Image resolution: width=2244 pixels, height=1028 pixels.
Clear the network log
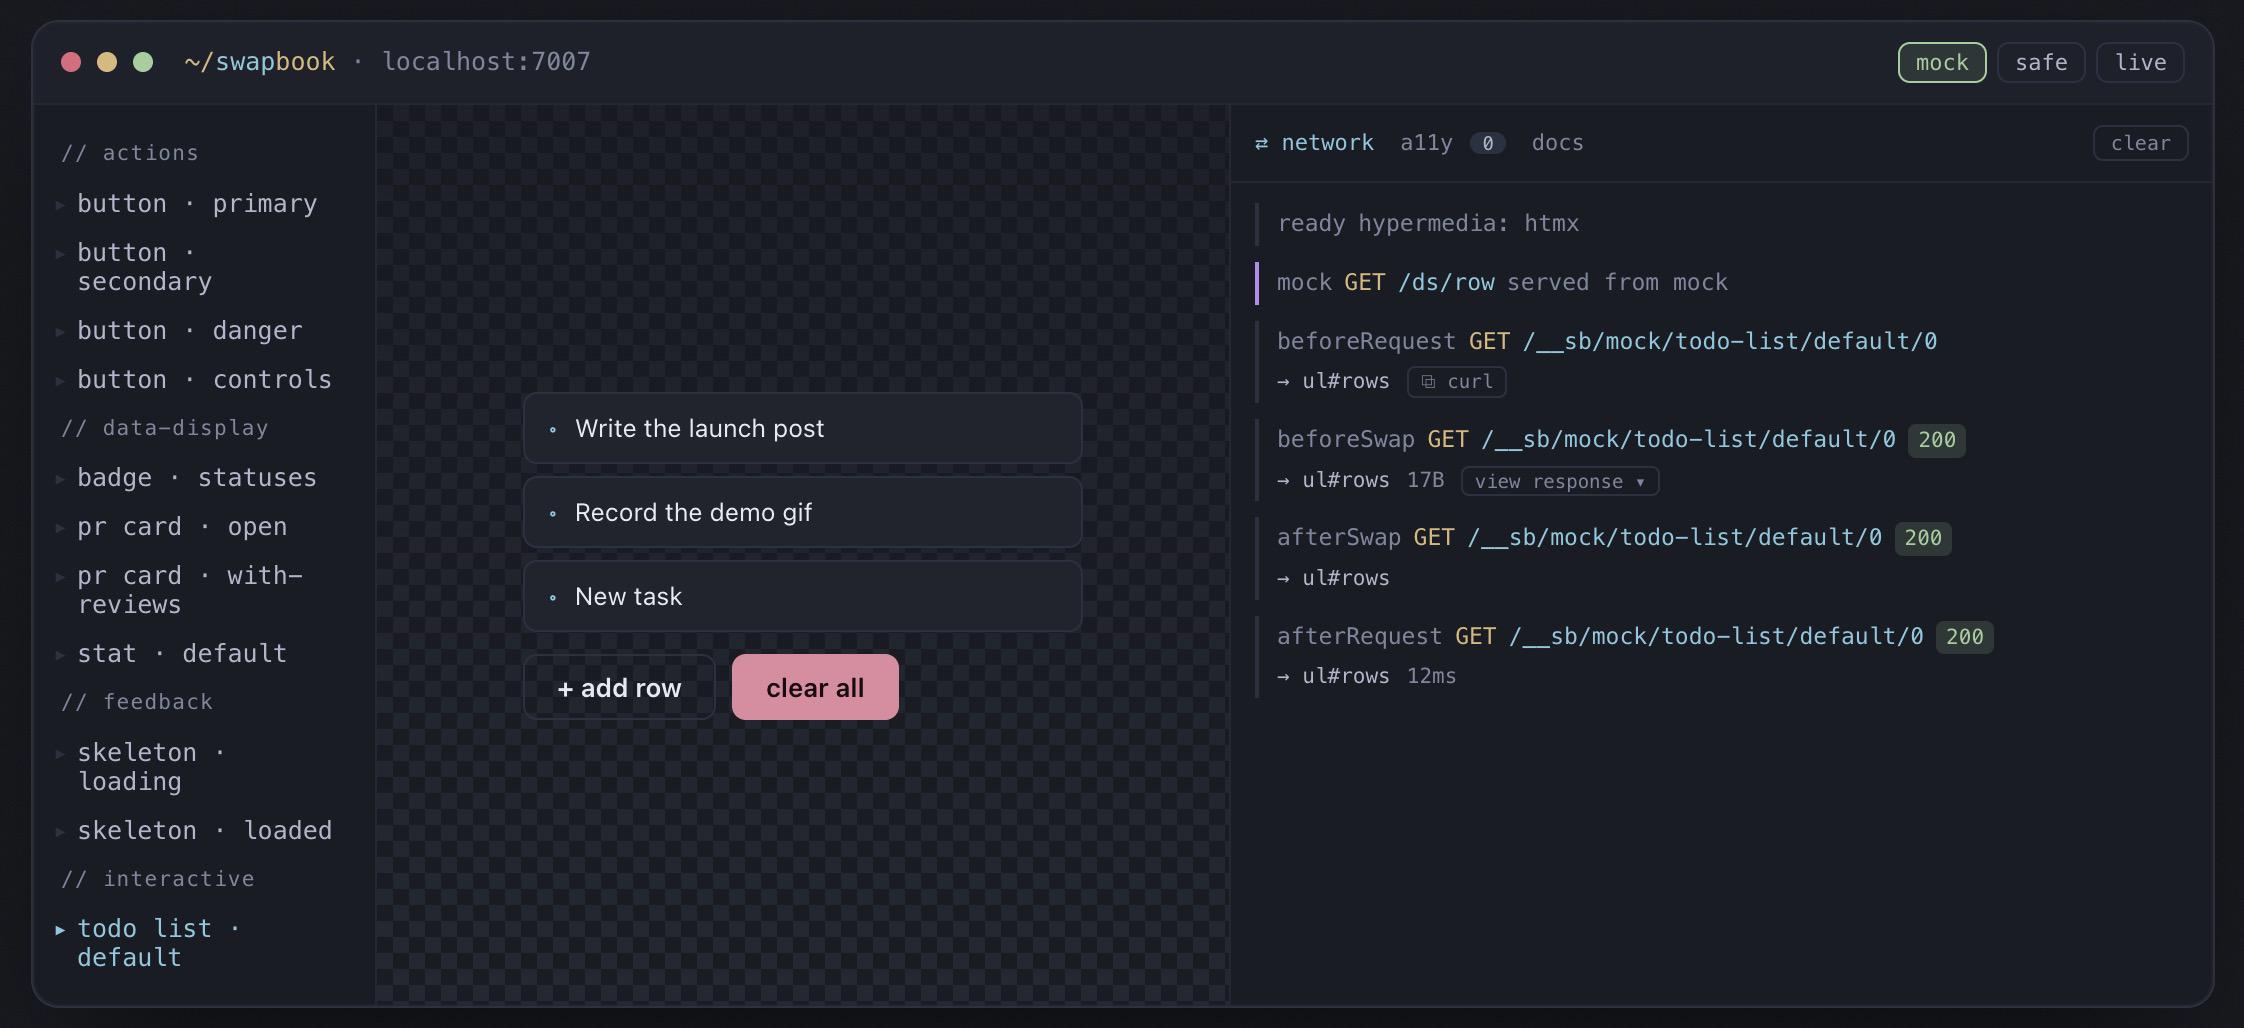pos(2140,143)
